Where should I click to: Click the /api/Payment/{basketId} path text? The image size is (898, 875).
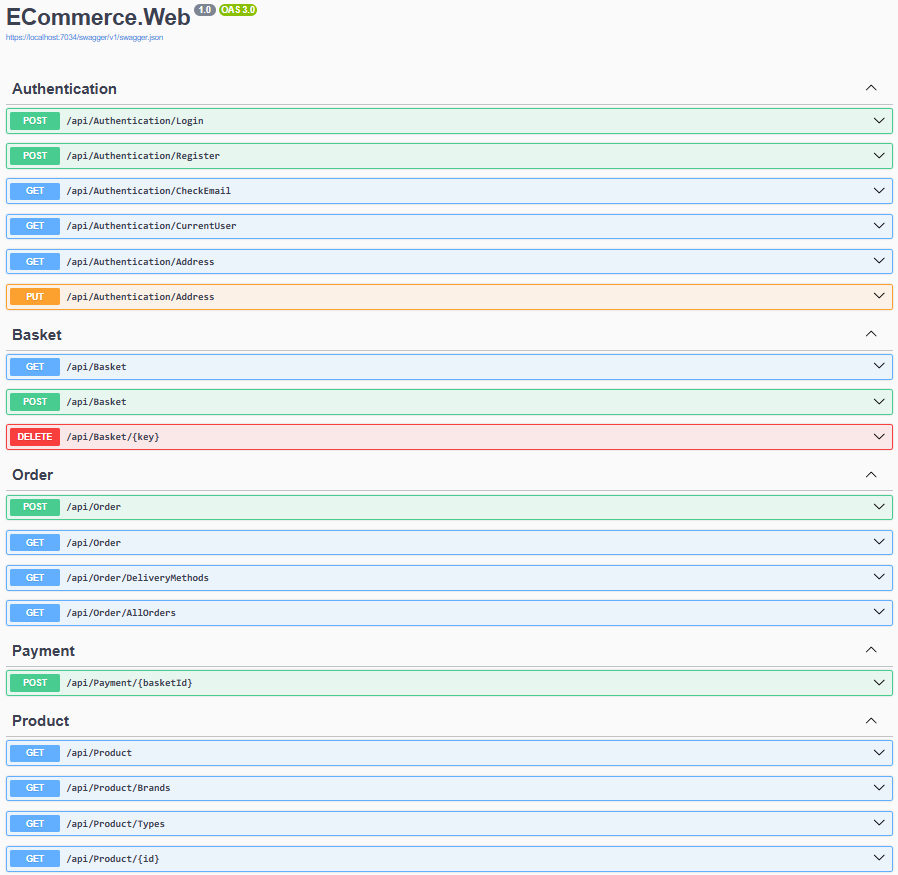click(129, 683)
